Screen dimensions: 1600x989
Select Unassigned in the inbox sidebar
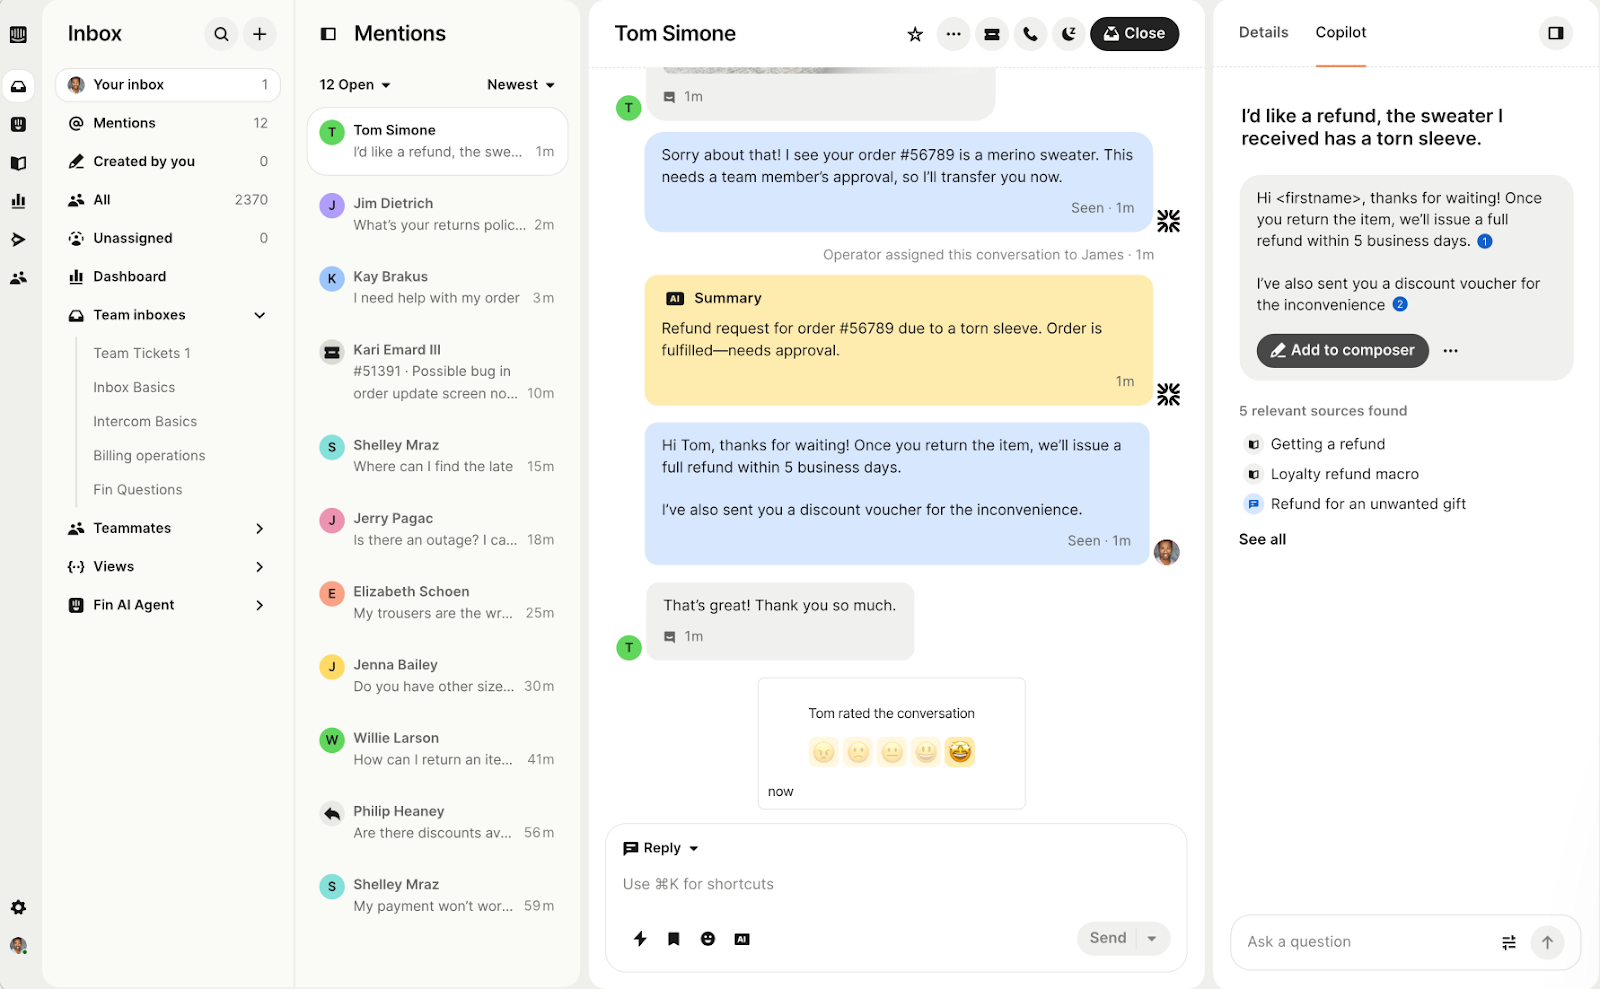point(133,238)
